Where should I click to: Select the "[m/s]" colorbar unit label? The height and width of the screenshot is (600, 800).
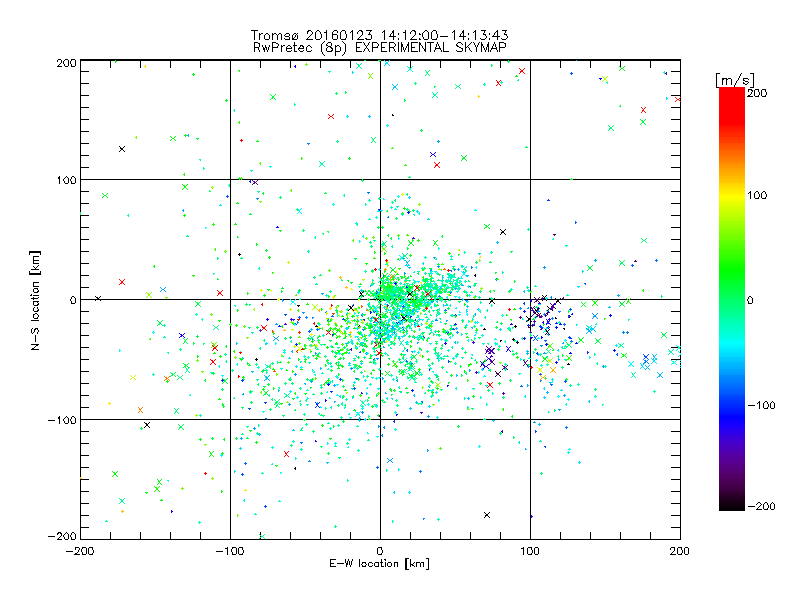[735, 80]
